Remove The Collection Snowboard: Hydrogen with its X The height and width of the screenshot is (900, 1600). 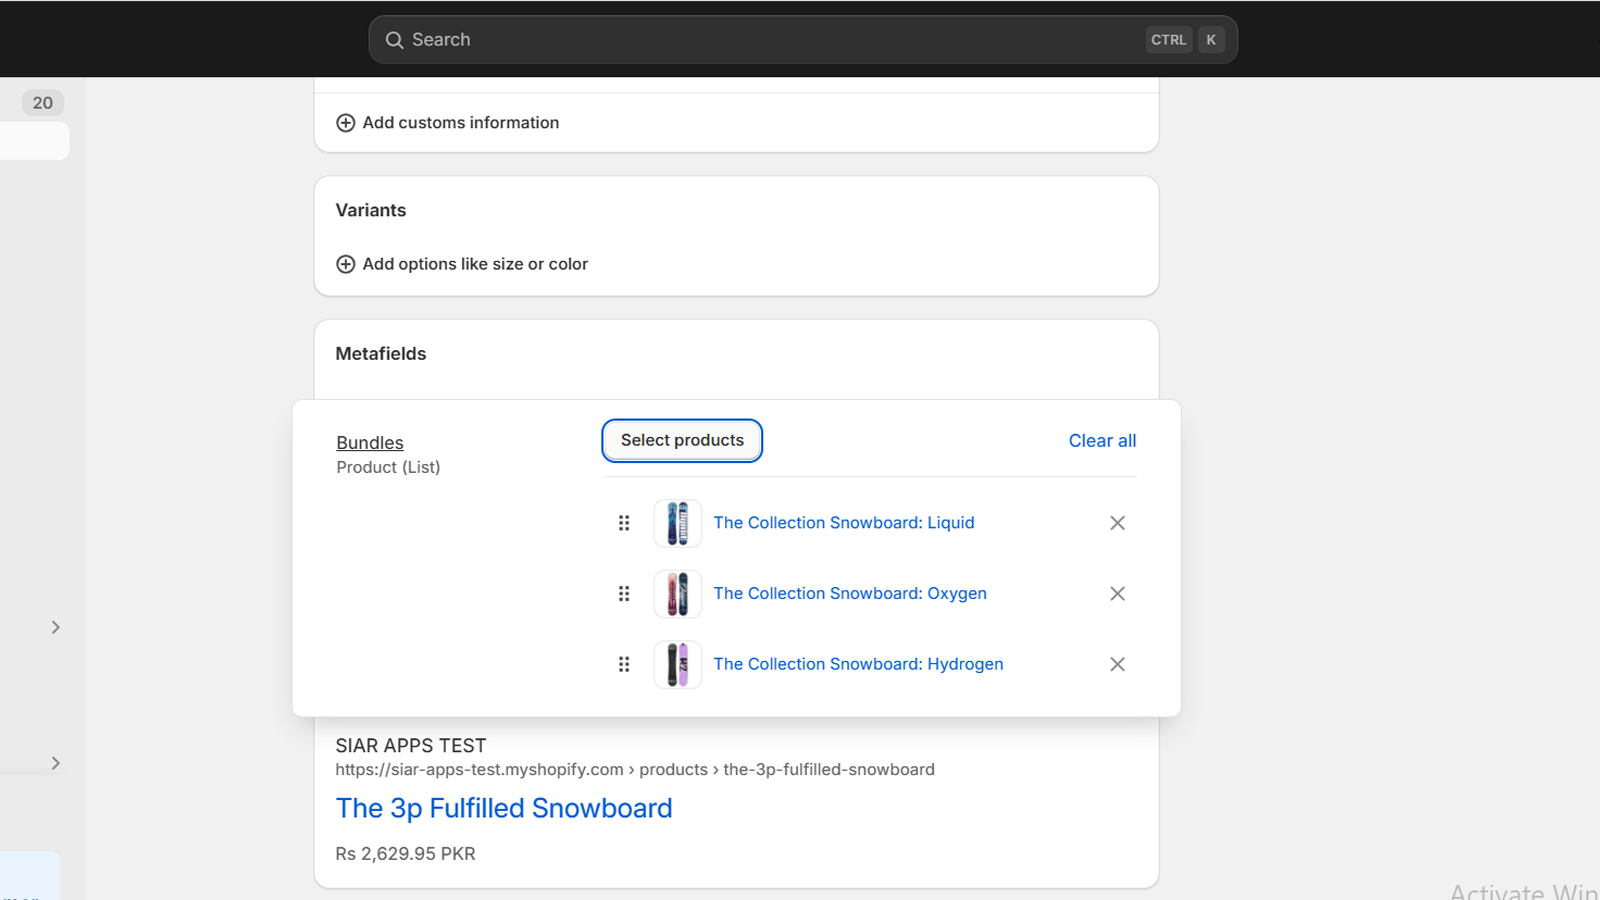click(x=1117, y=664)
